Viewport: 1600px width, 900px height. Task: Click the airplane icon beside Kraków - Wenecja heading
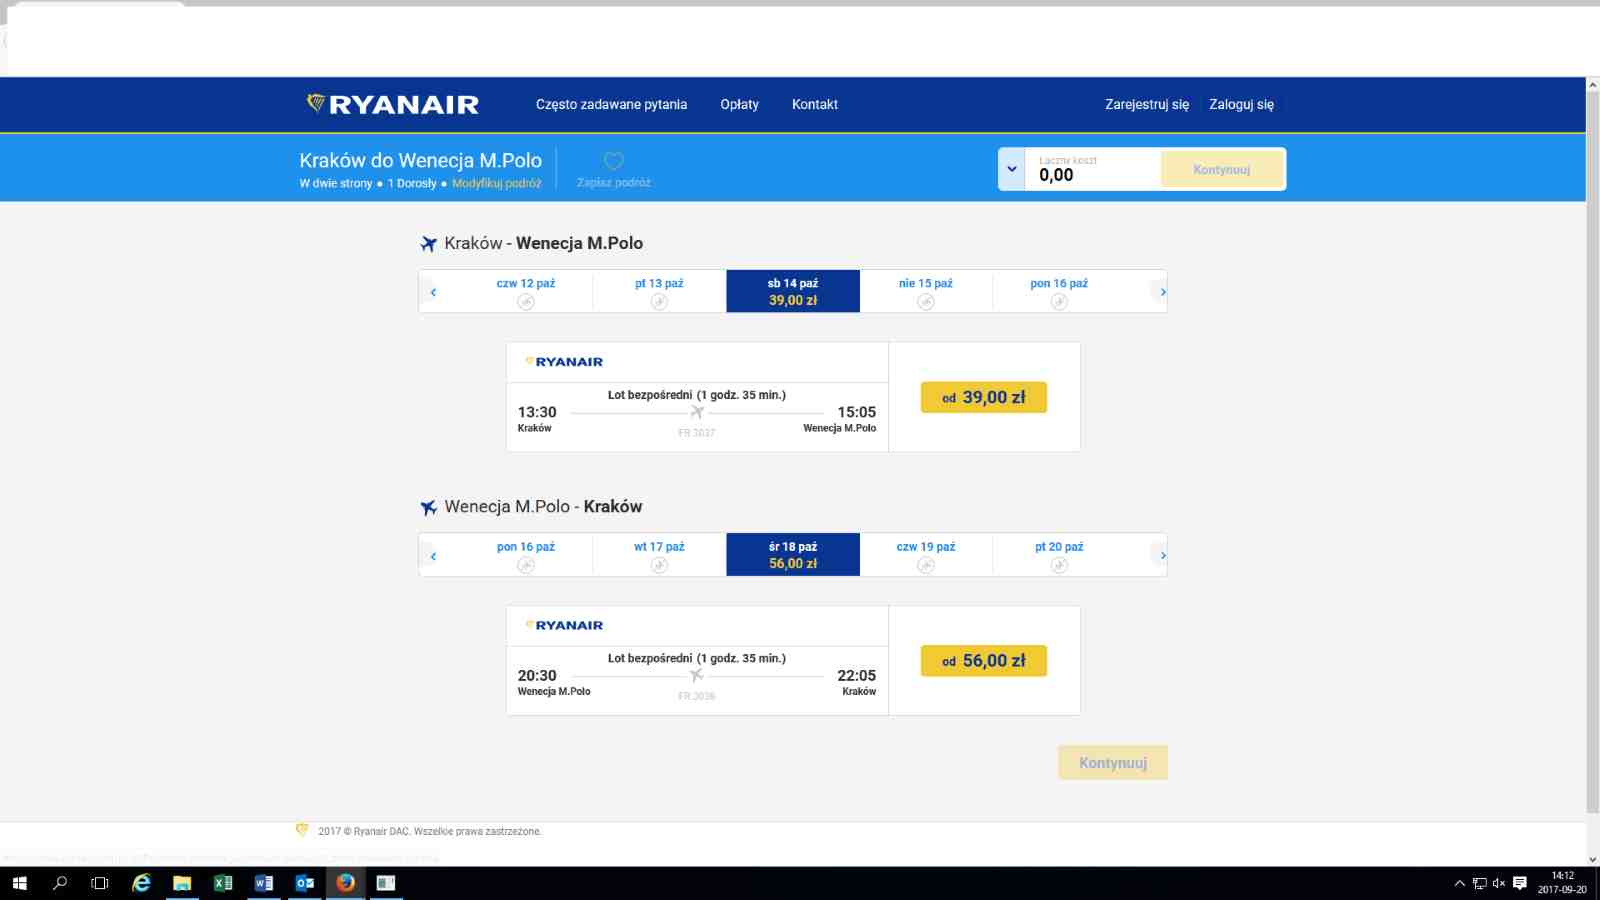point(429,244)
